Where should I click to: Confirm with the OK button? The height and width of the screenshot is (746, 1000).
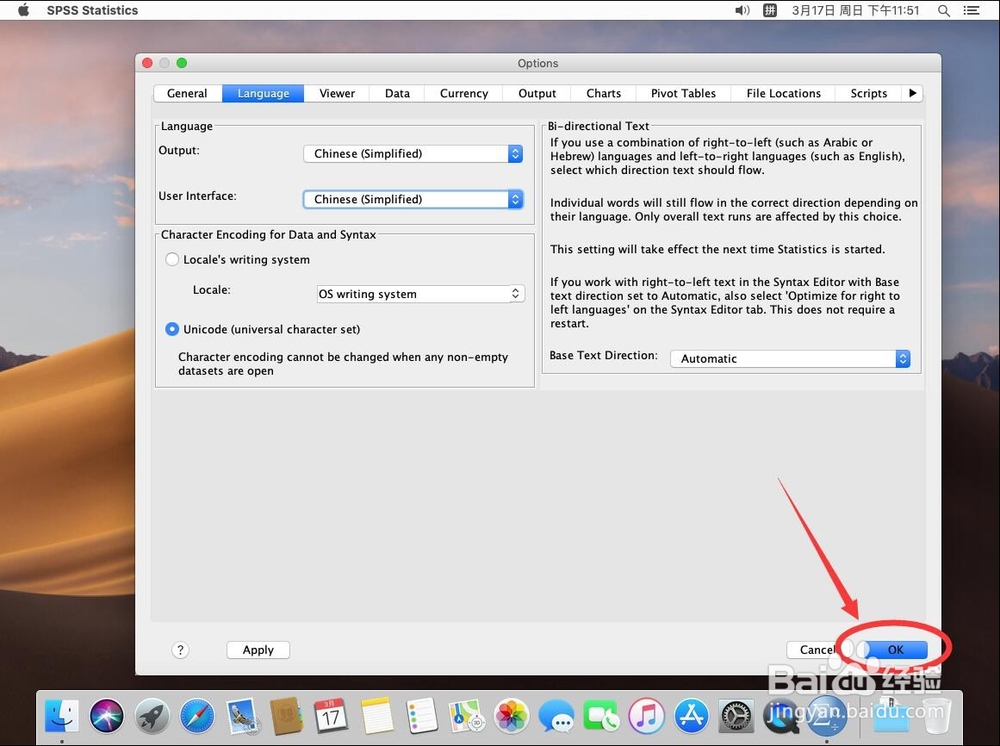point(895,650)
